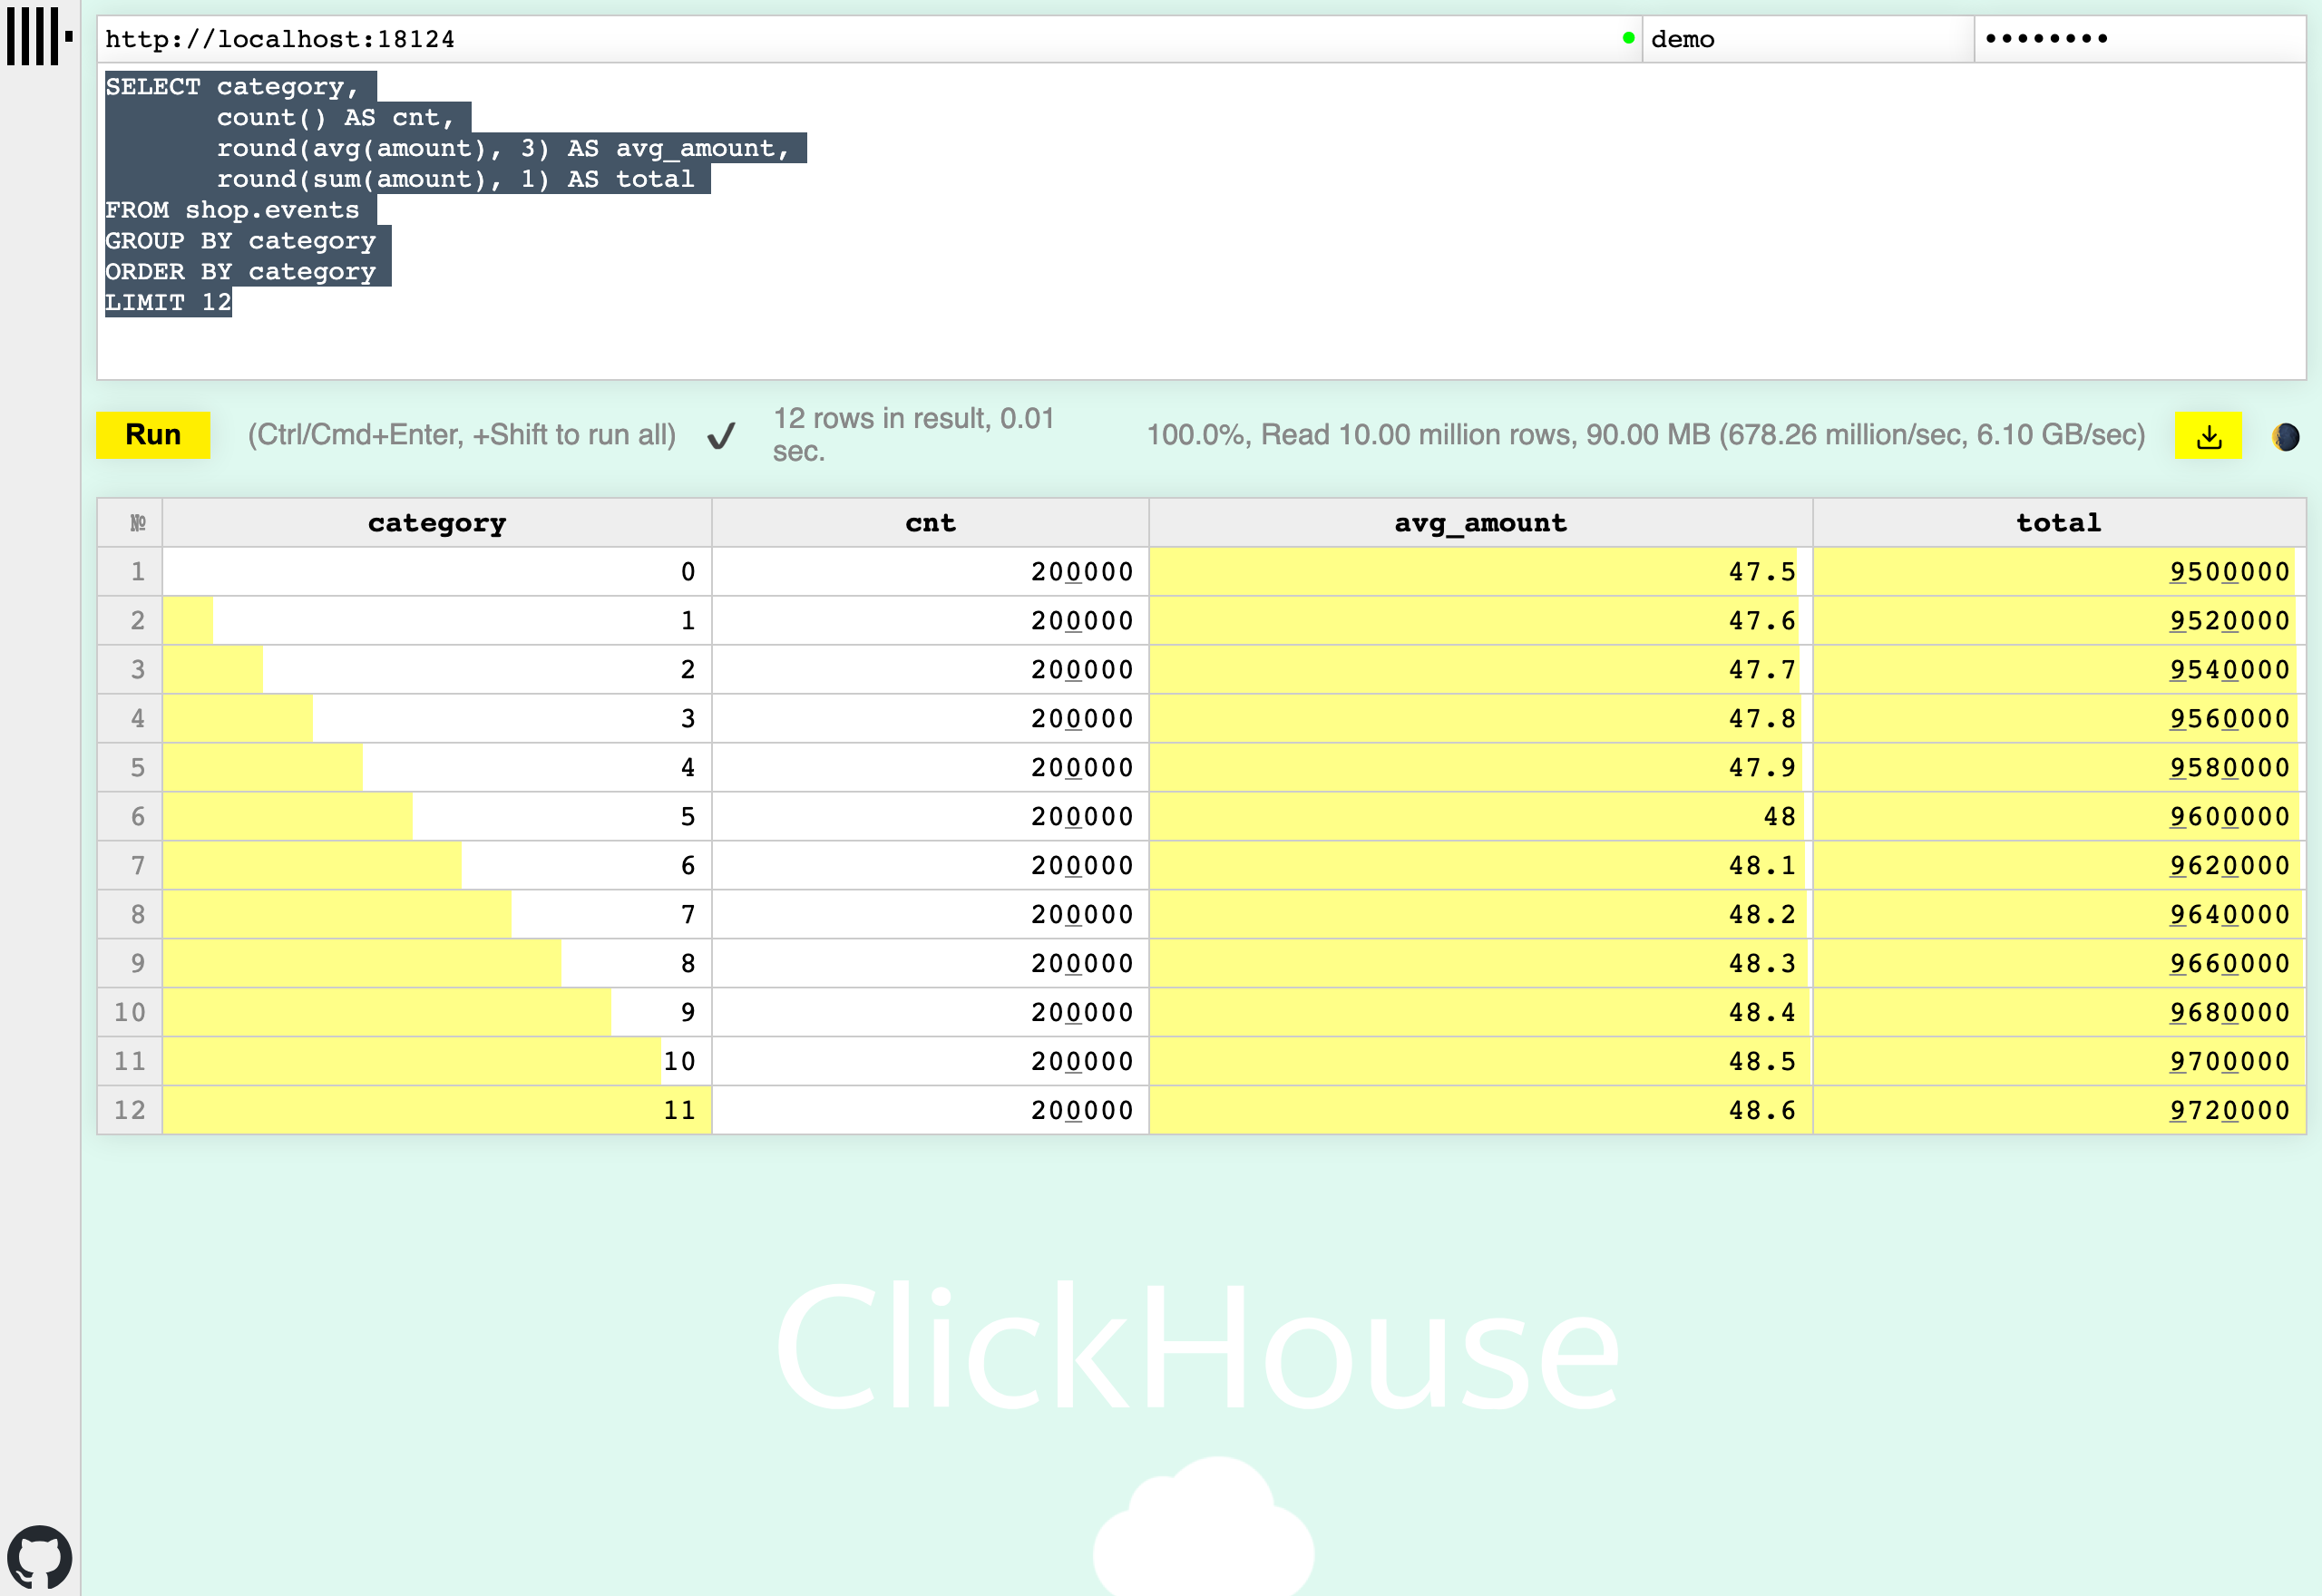Click the "FROM shop.events" line in the query

point(232,210)
